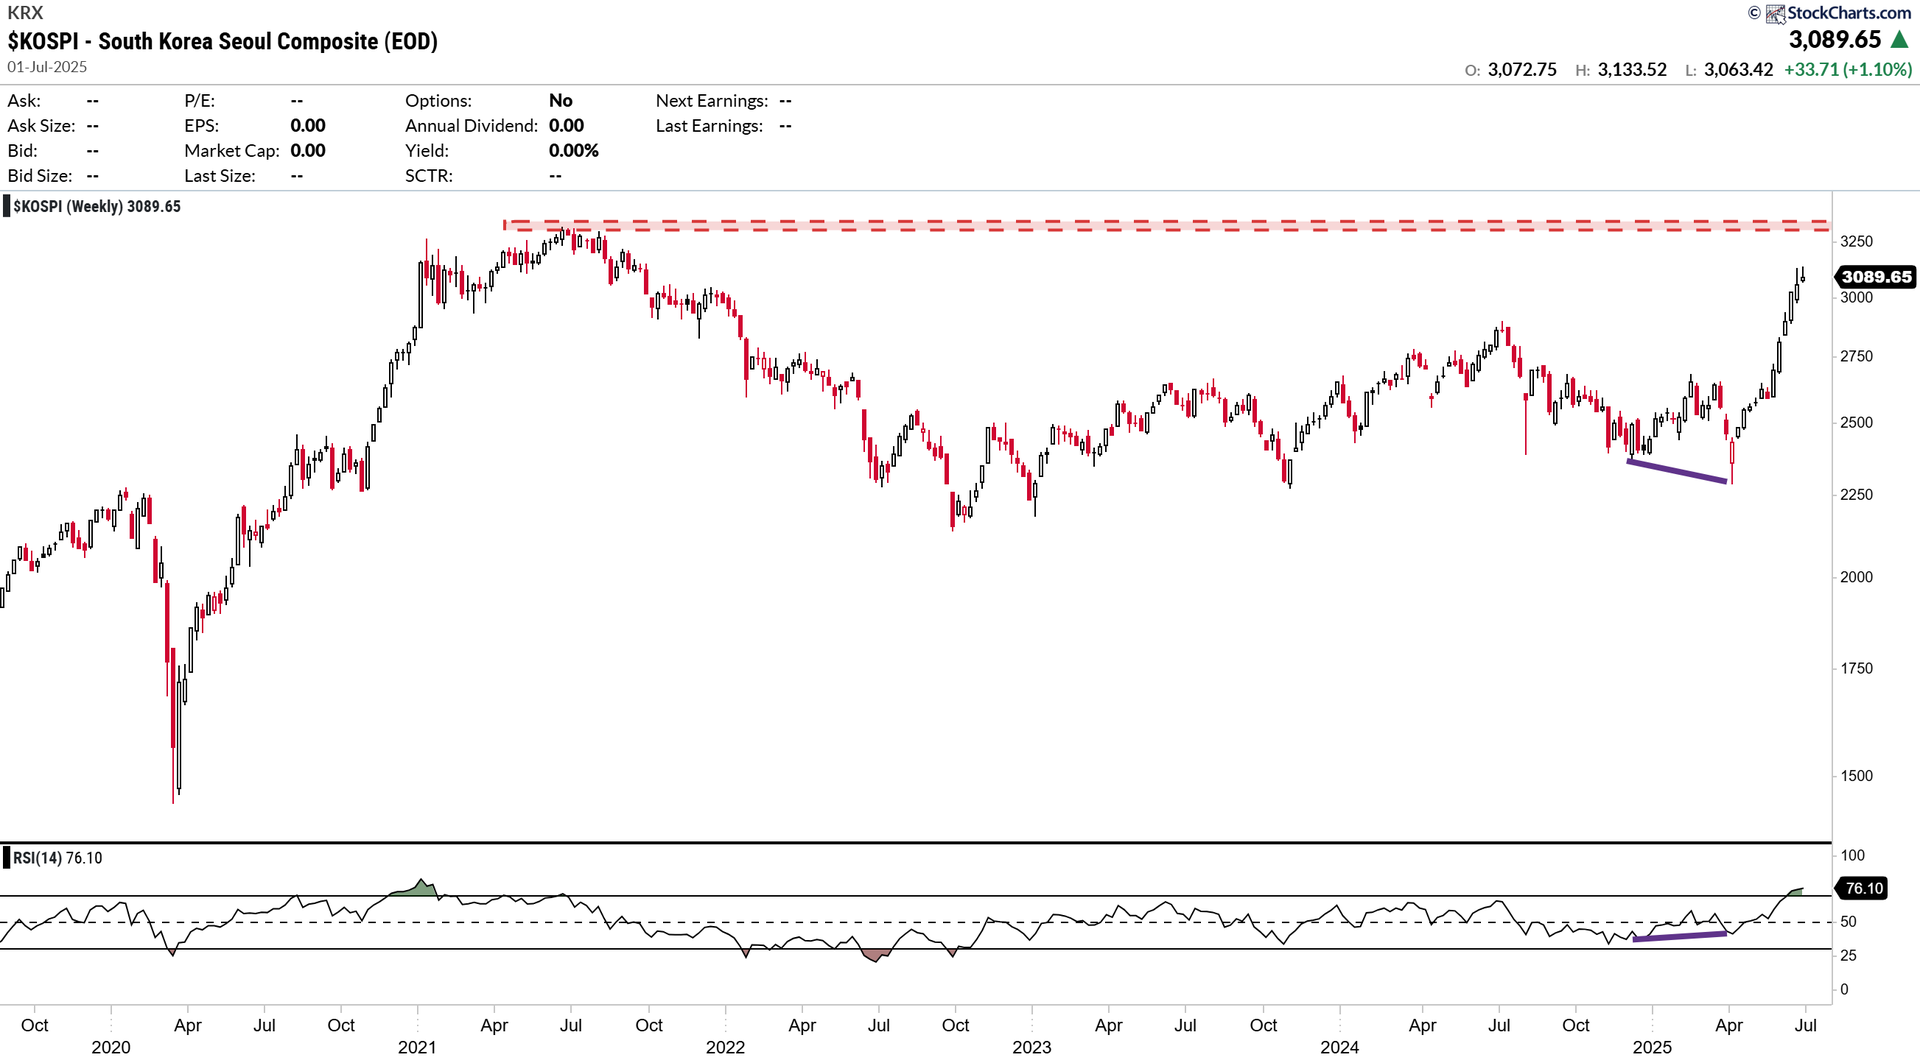Image resolution: width=1920 pixels, height=1063 pixels.
Task: Click the RSI(14) 76.10 indicator label
Action: [x=58, y=858]
